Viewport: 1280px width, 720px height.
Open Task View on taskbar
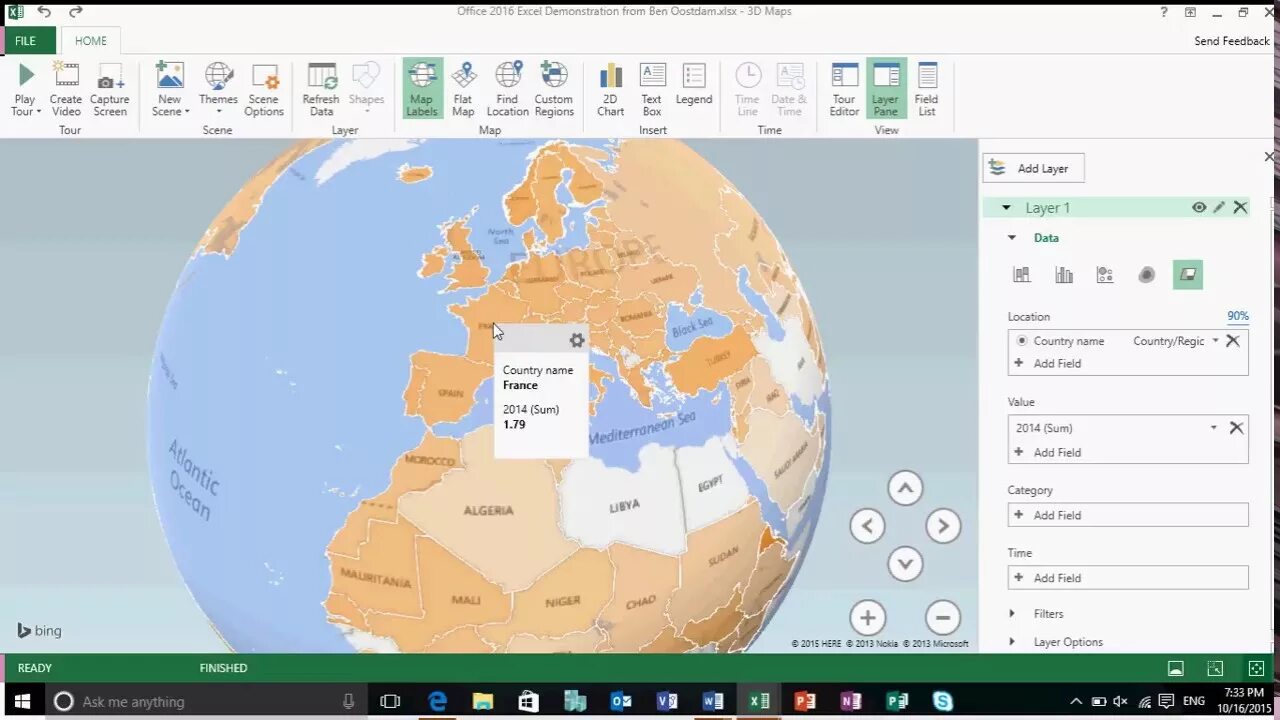[390, 701]
